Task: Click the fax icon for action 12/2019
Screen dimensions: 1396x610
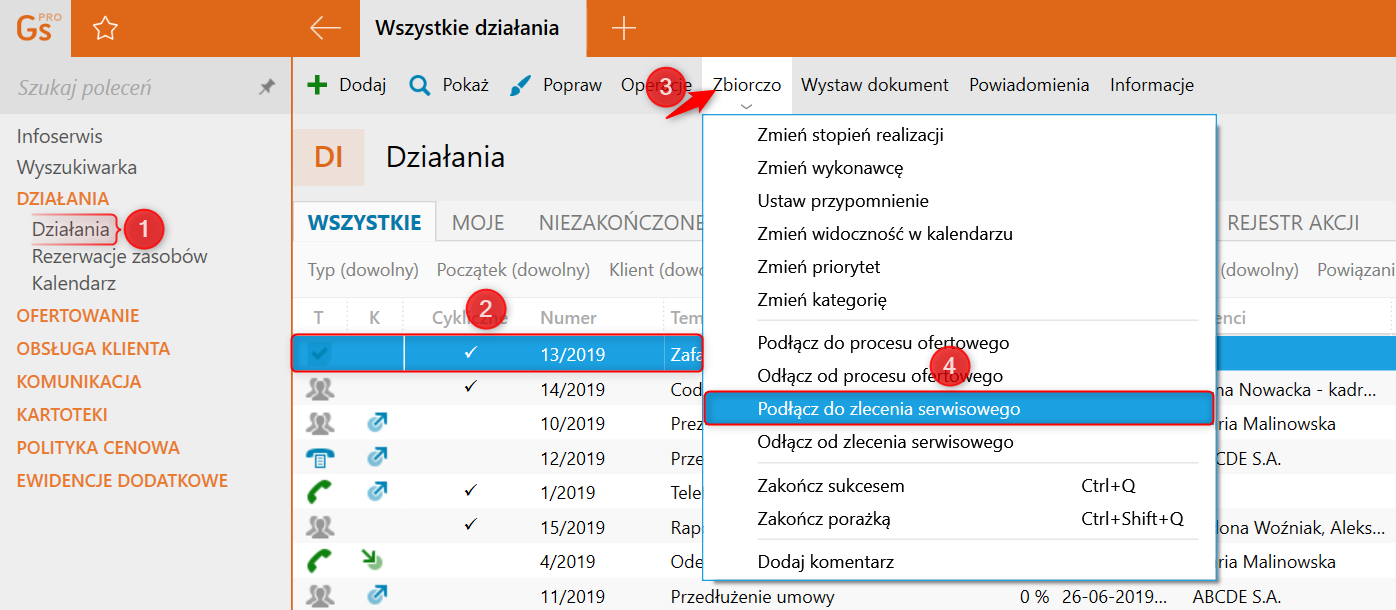Action: (x=320, y=458)
